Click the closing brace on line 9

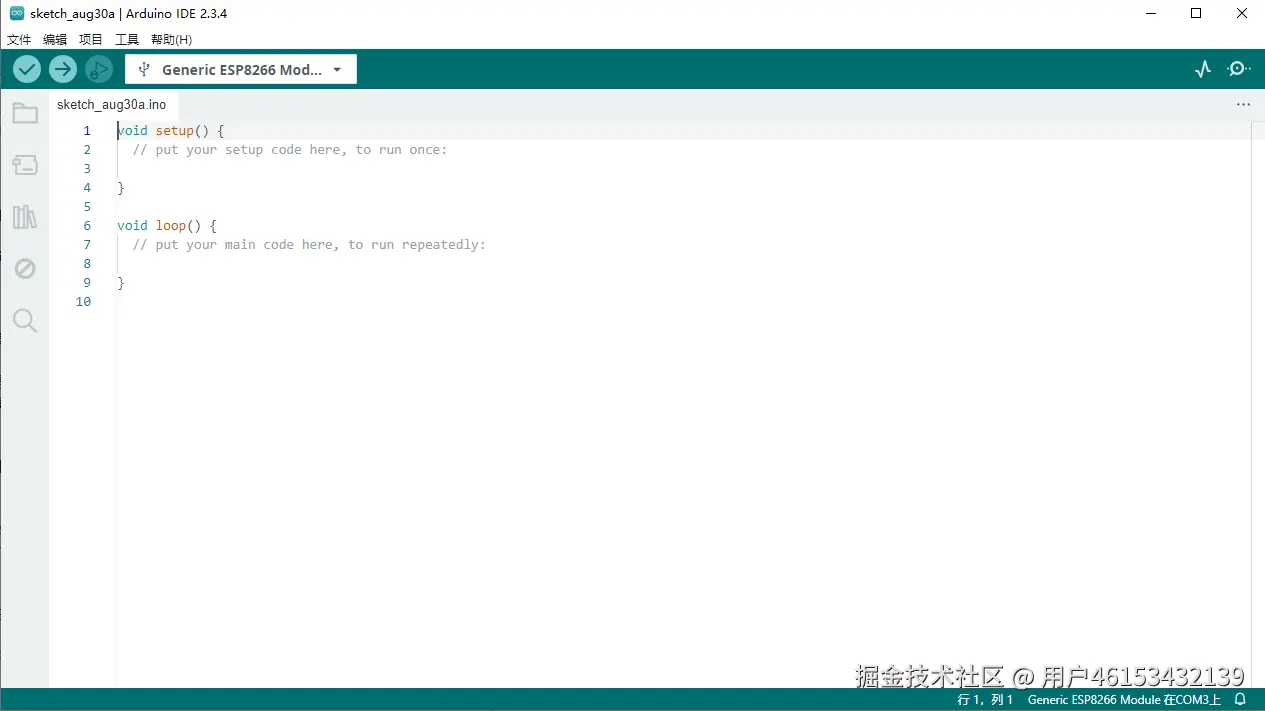[x=121, y=283]
